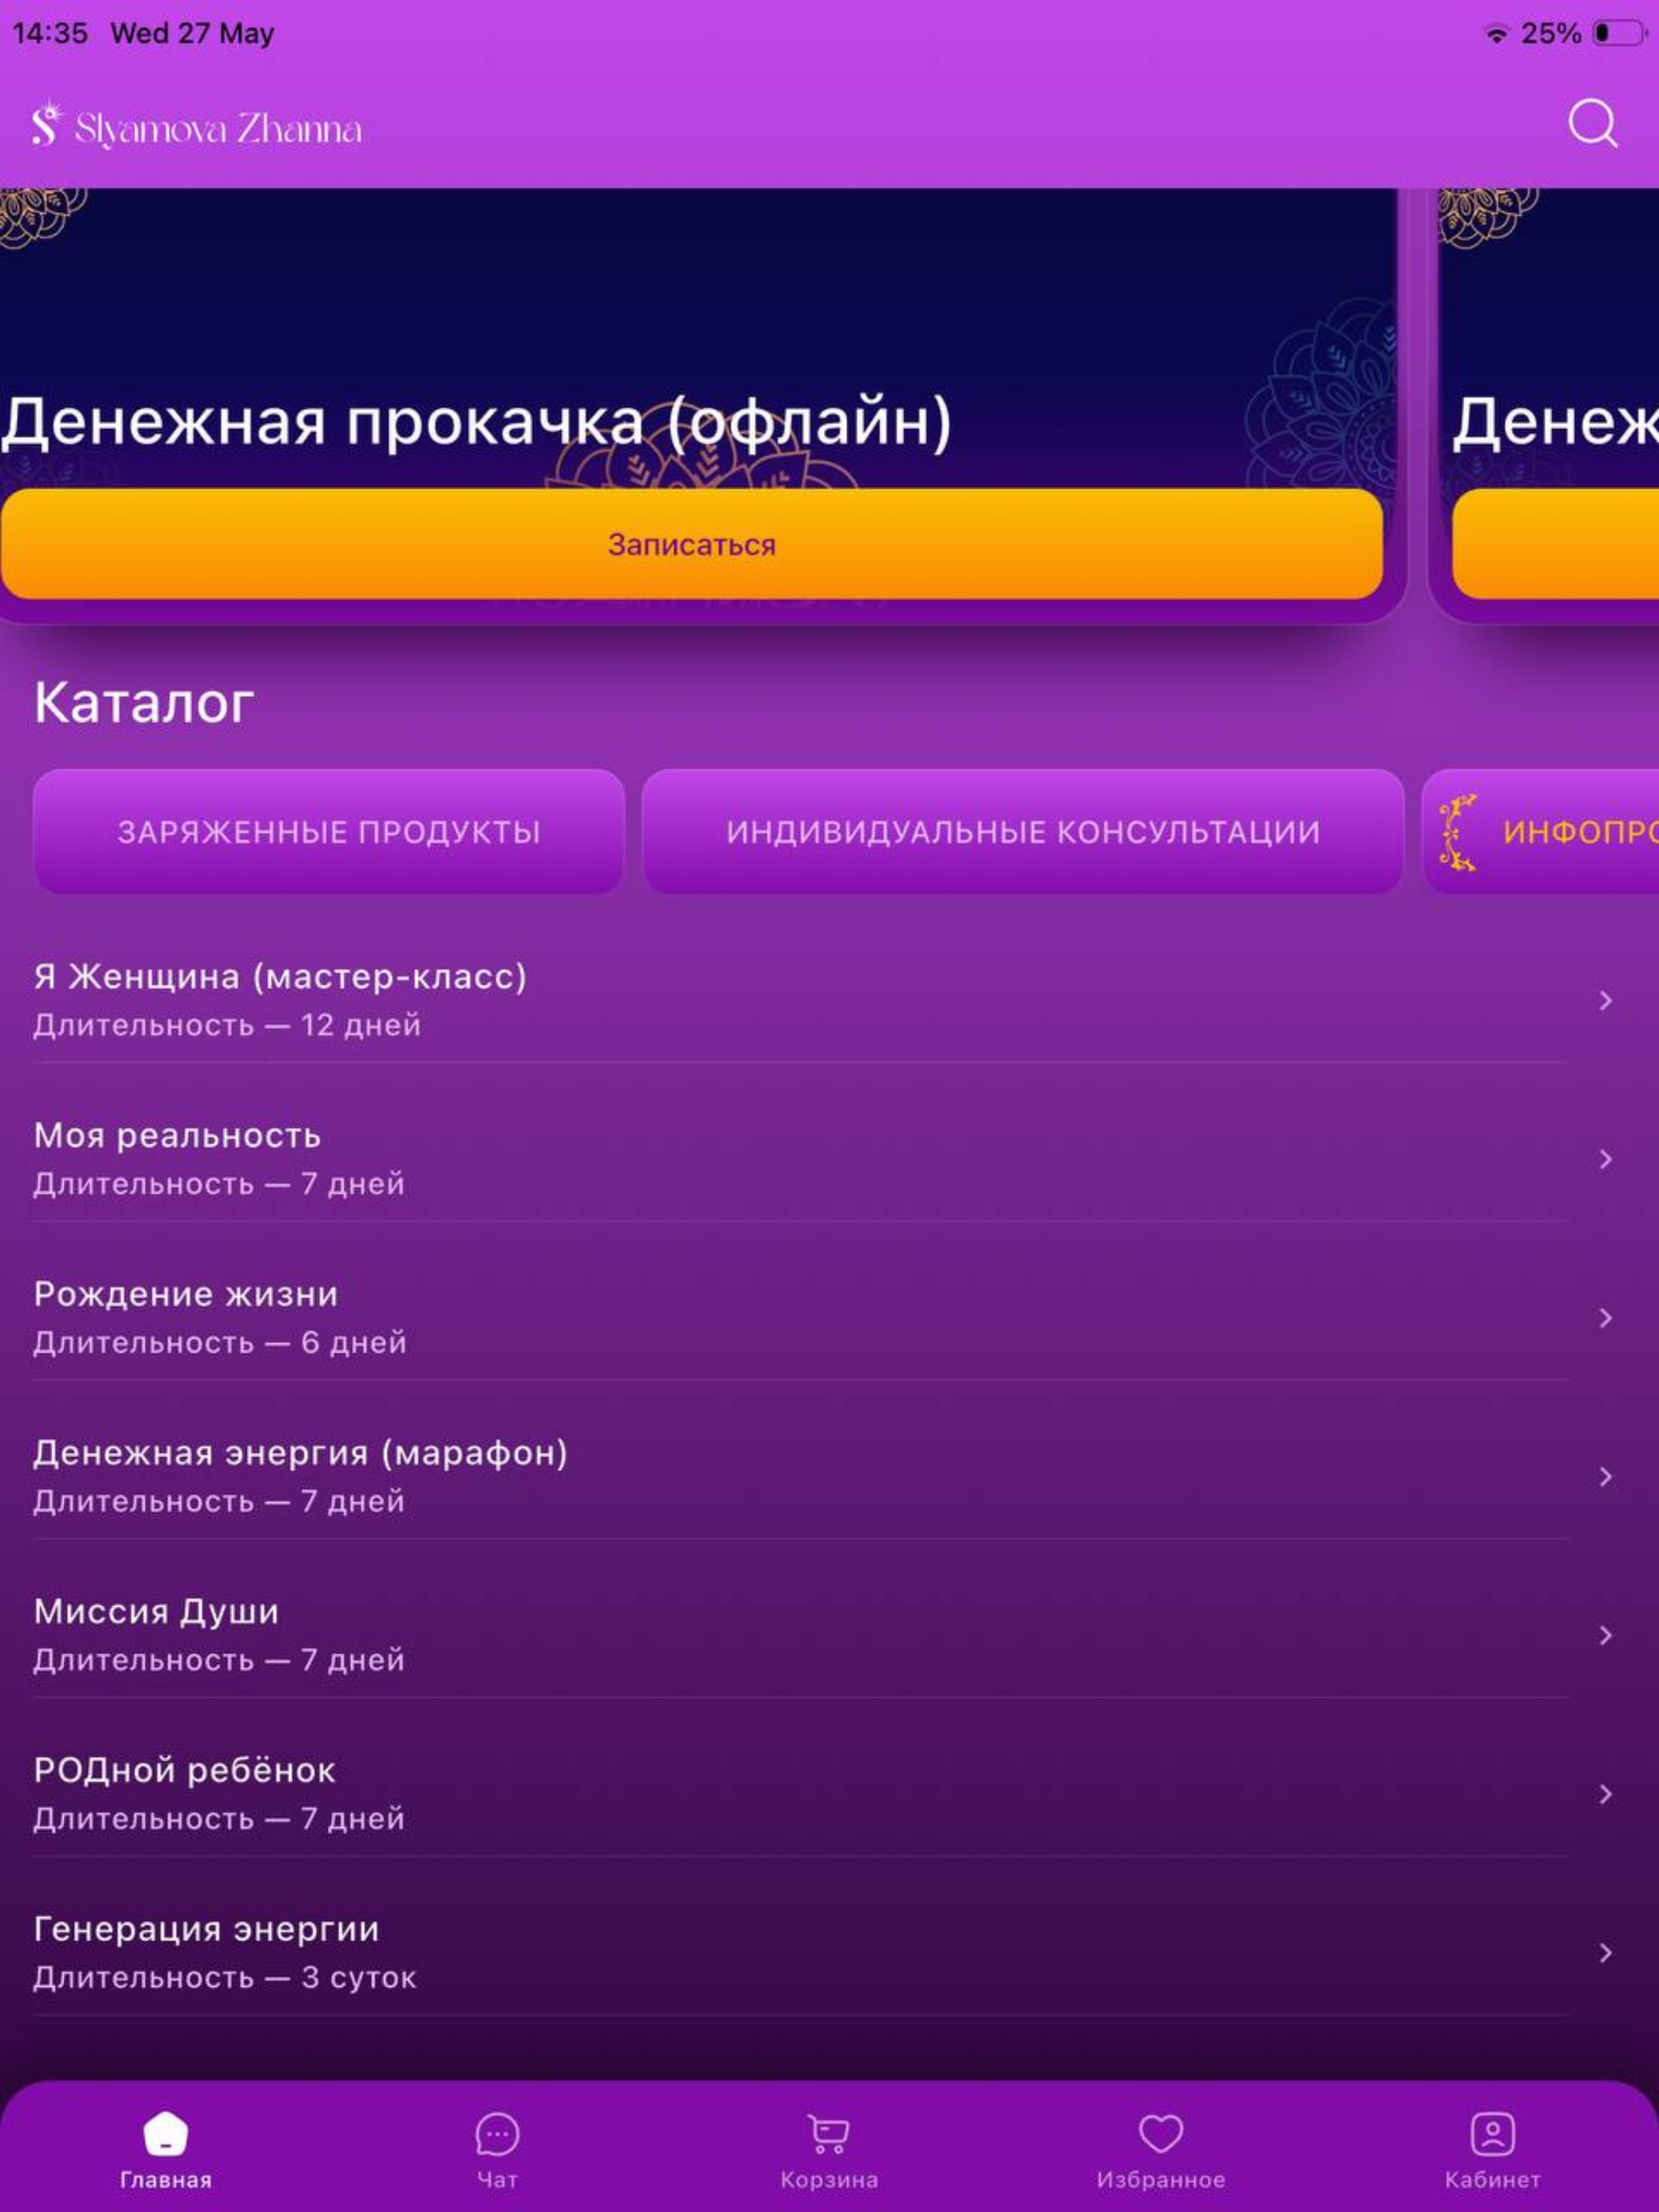Select the ИНФОПРО category tab
Viewport: 1659px width, 2212px height.
pyautogui.click(x=1541, y=832)
